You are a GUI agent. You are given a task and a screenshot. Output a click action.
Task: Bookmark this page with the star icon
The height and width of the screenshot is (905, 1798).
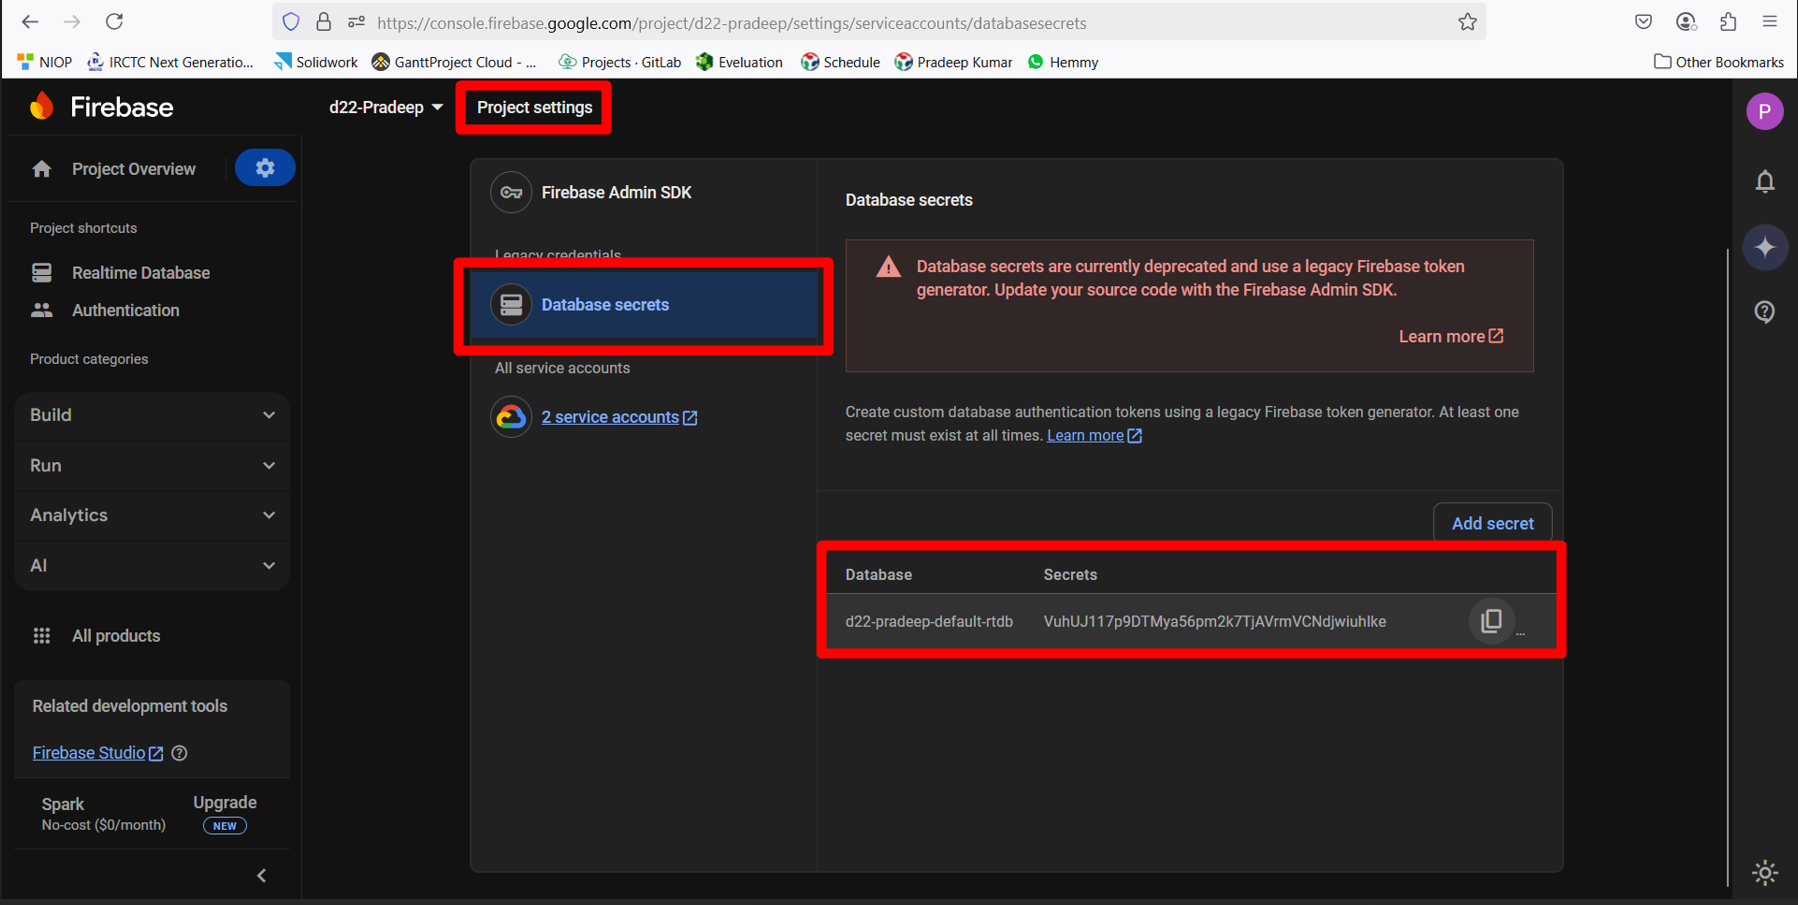(x=1467, y=22)
